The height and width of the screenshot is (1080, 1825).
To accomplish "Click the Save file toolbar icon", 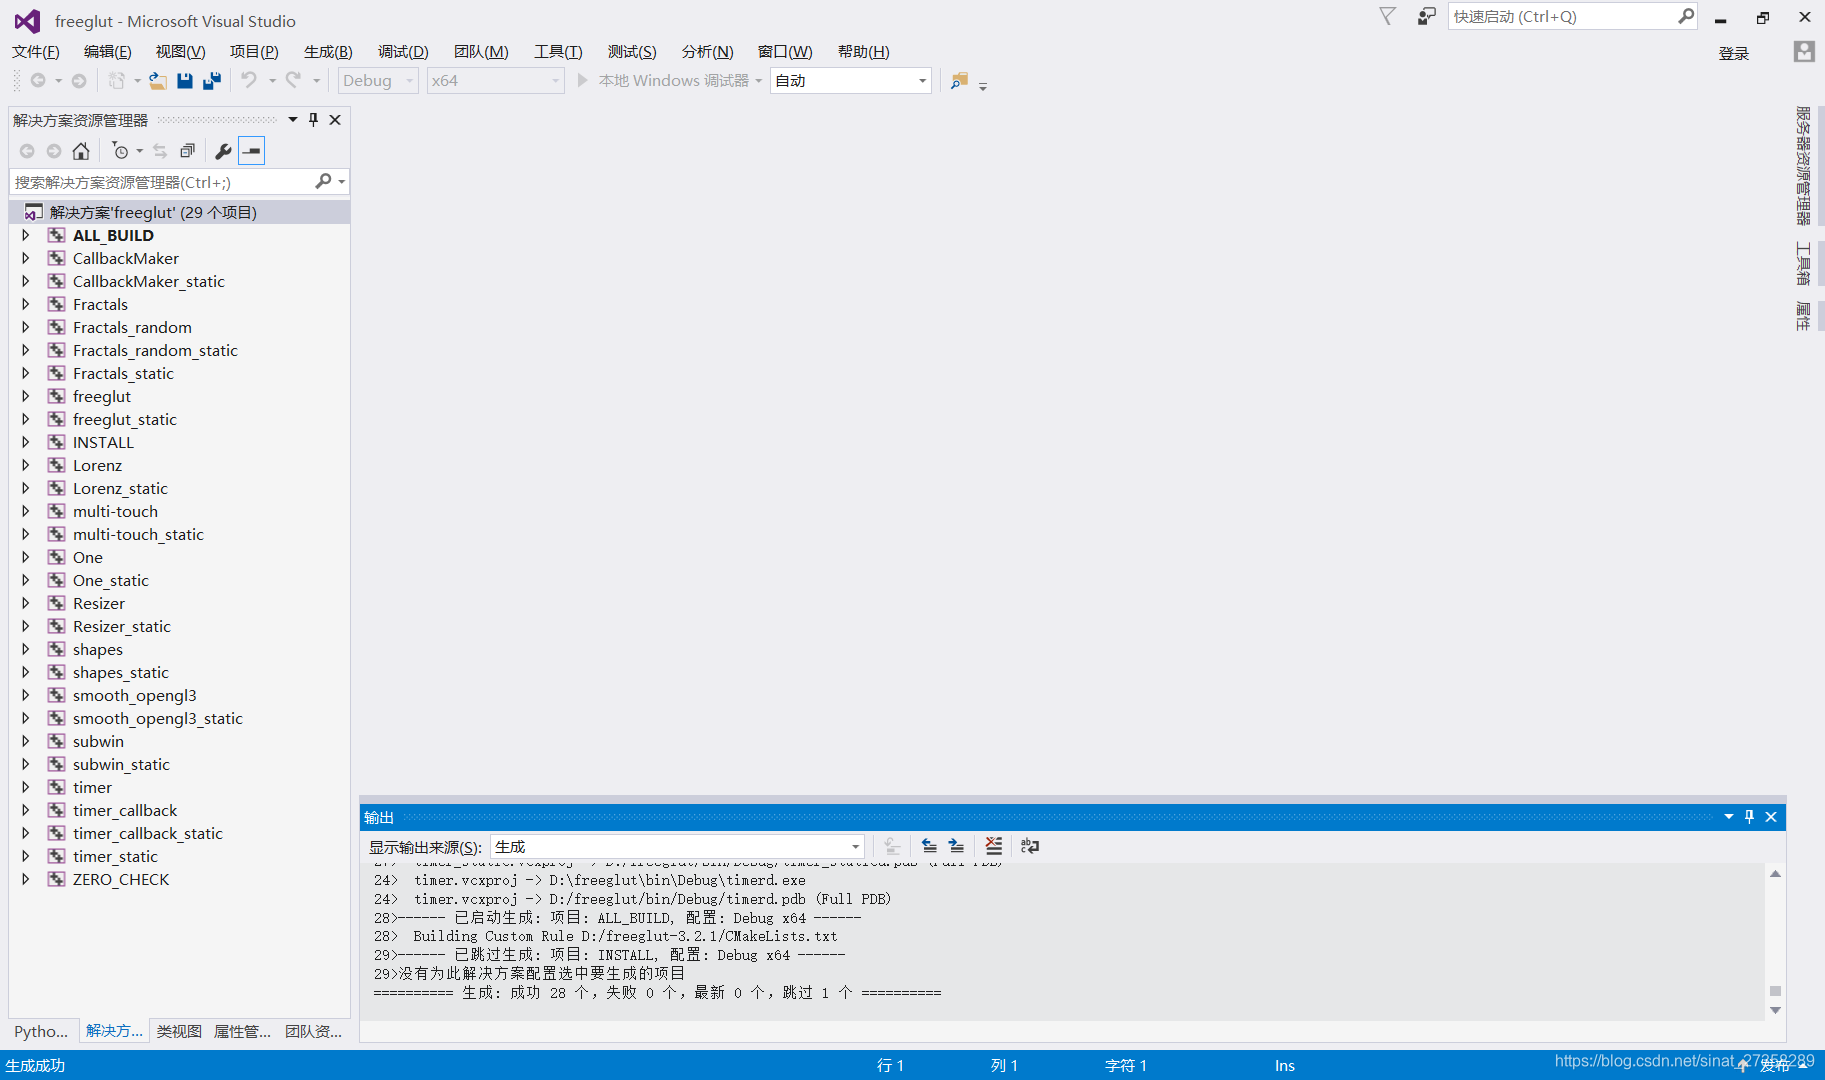I will click(184, 81).
